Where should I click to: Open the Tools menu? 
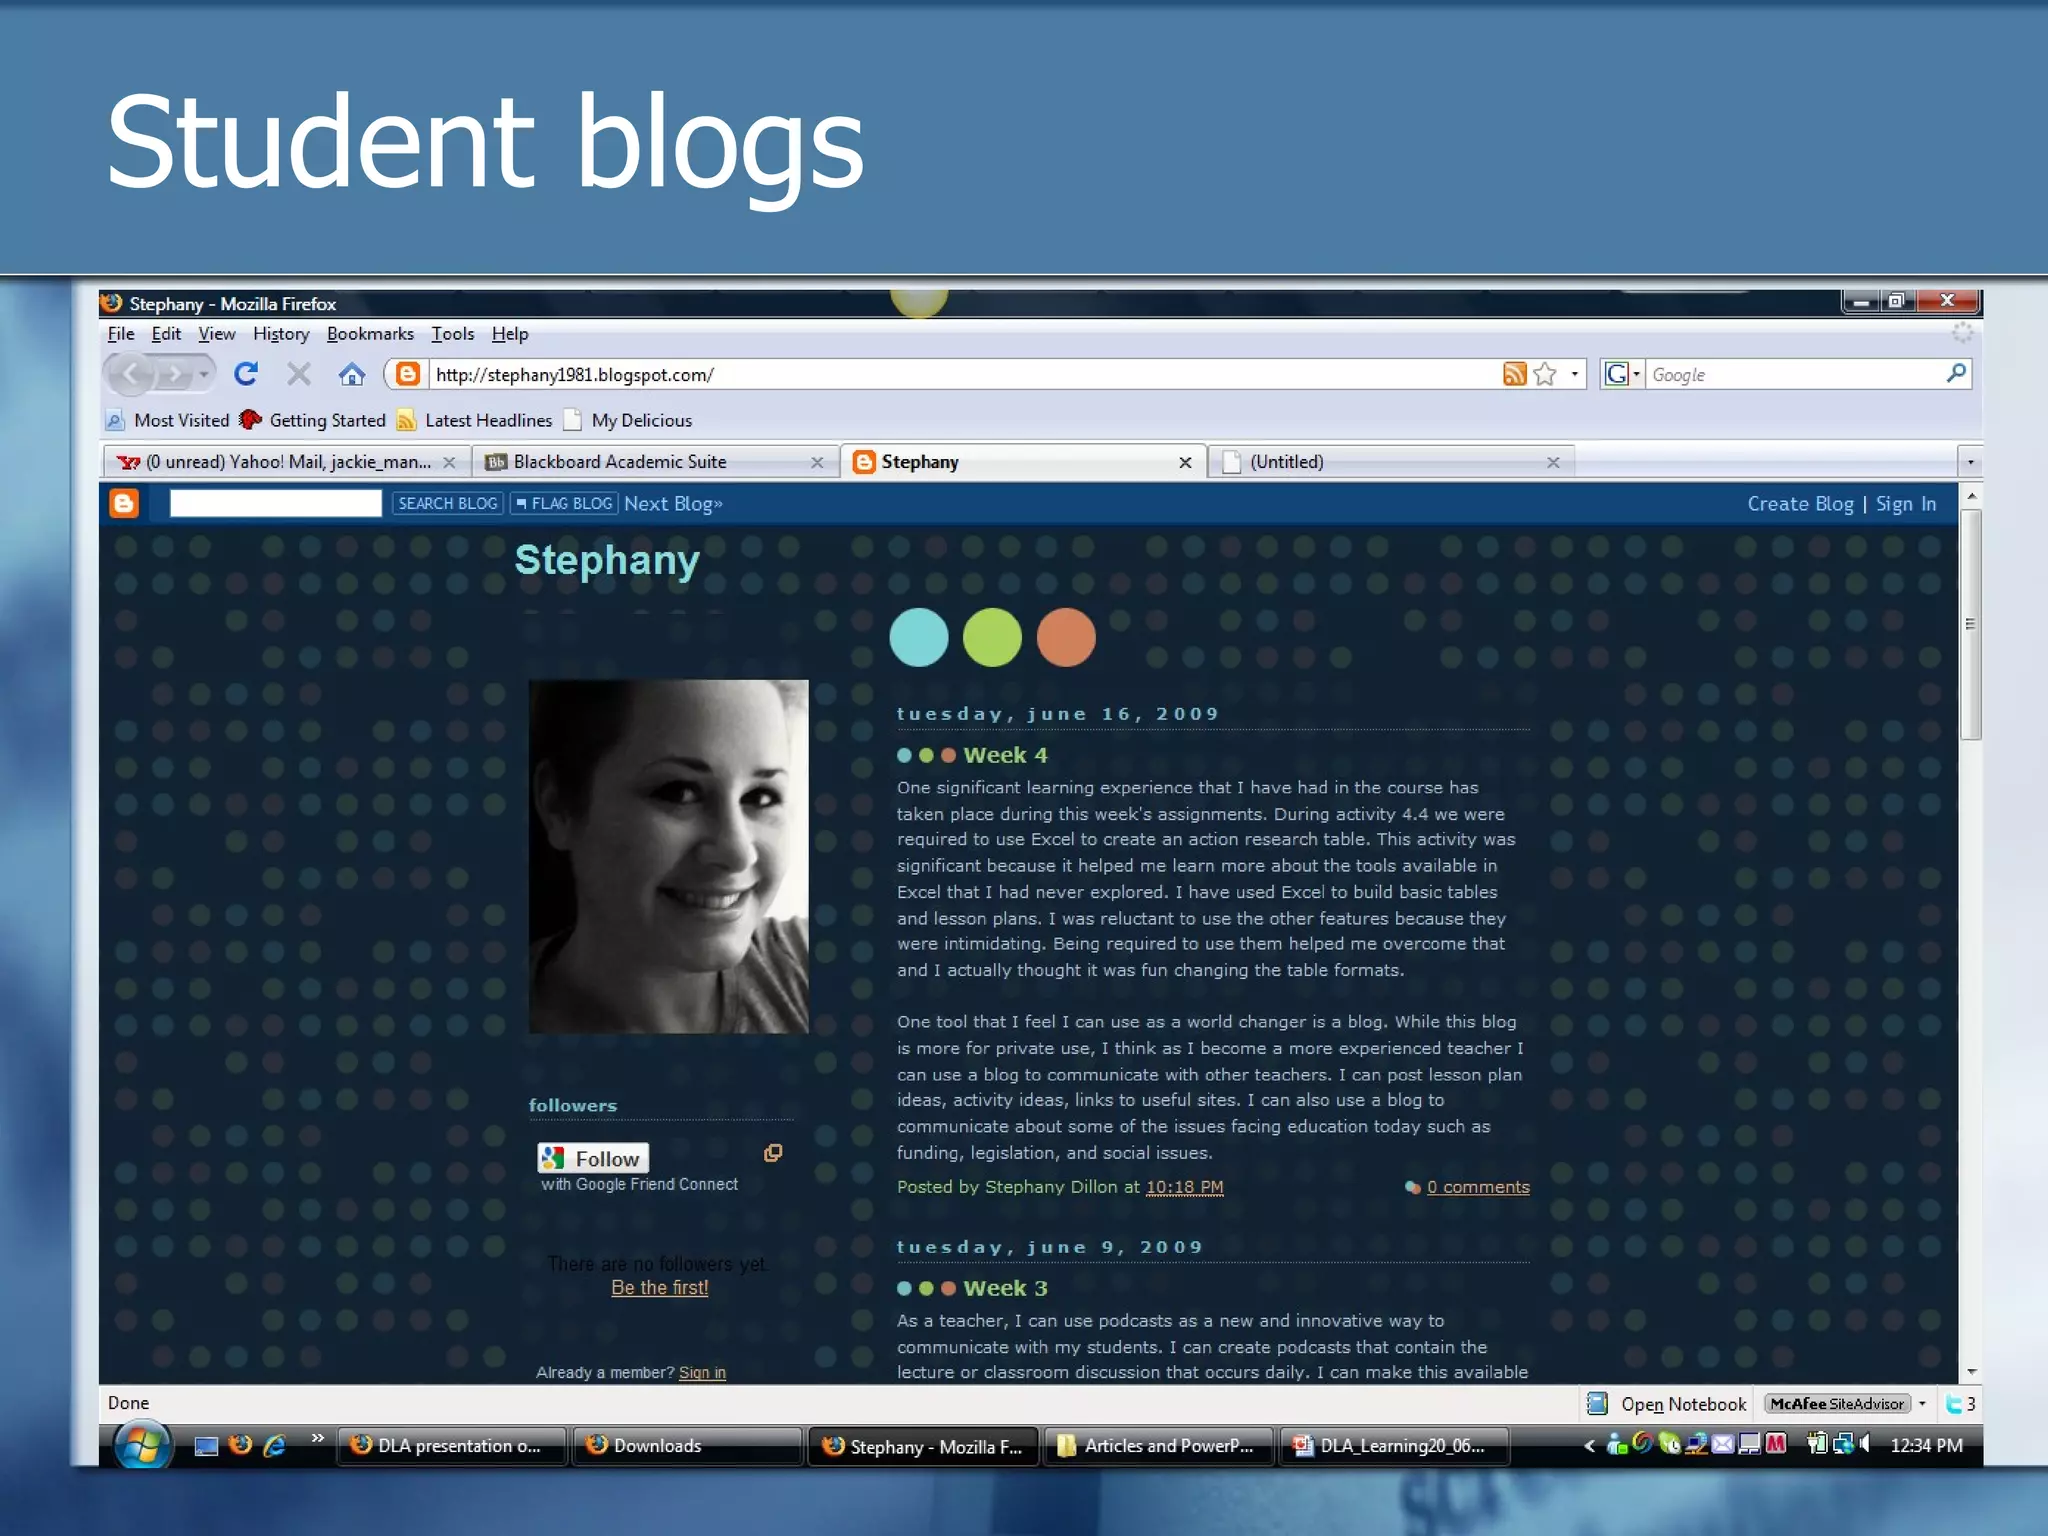pyautogui.click(x=453, y=334)
